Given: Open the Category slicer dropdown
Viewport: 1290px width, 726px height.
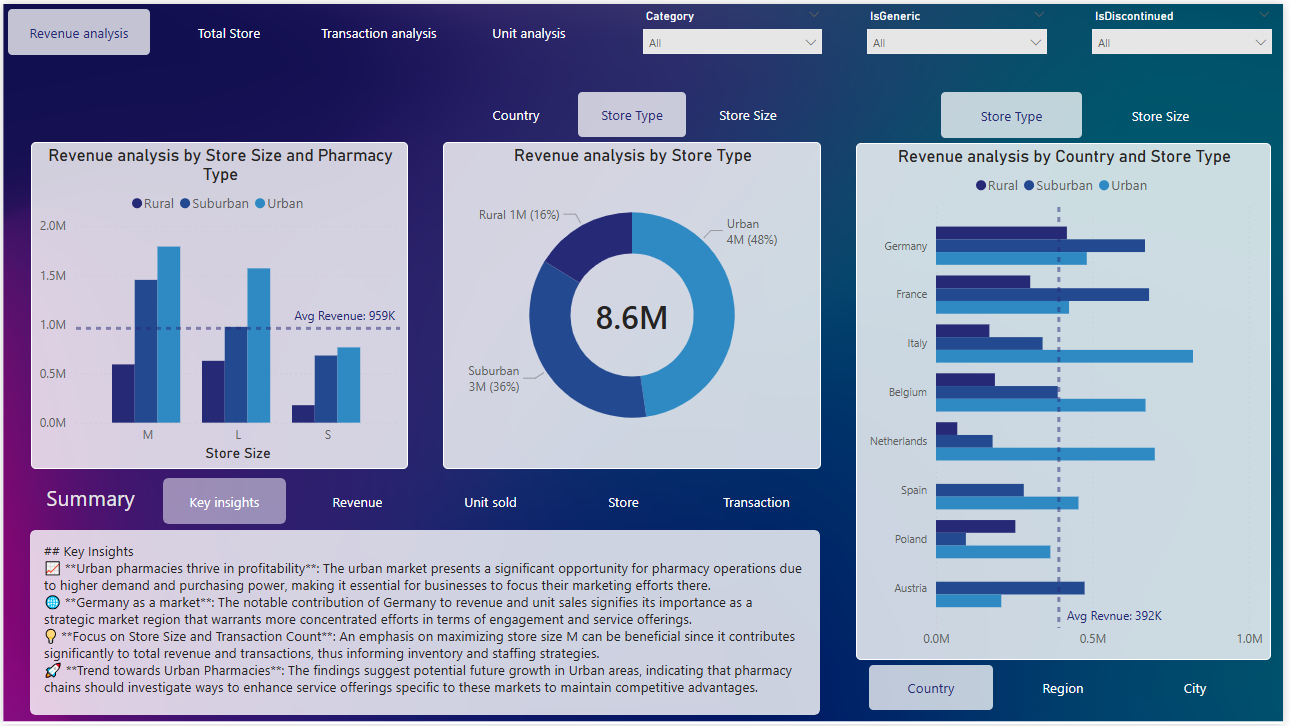Looking at the screenshot, I should click(732, 43).
